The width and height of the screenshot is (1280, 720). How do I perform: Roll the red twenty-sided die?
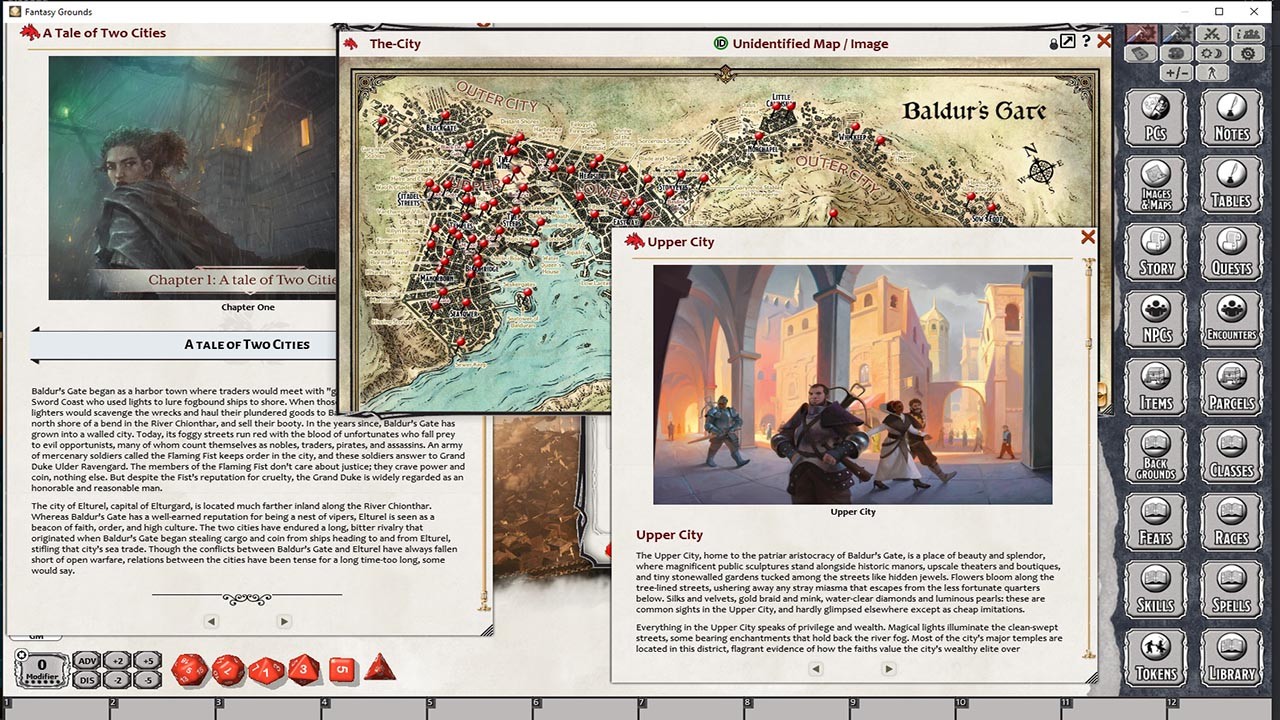tap(189, 668)
